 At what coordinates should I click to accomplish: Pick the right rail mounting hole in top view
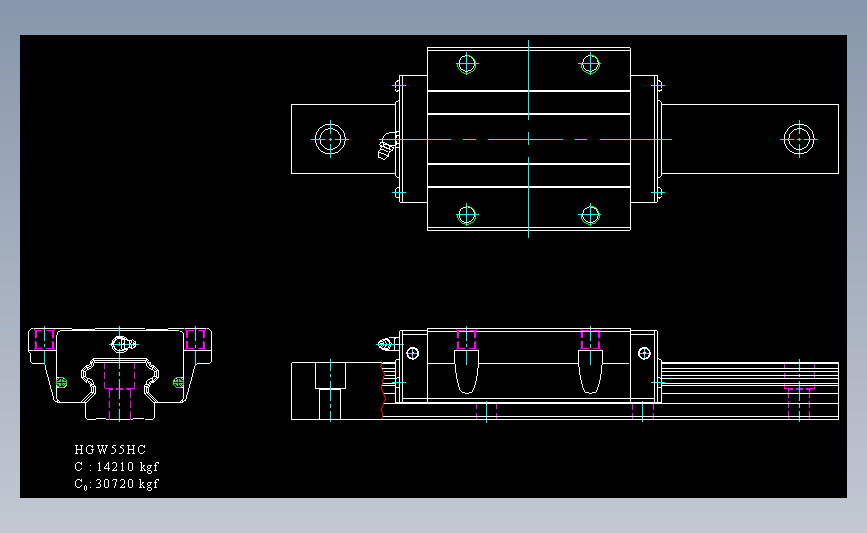(x=799, y=139)
